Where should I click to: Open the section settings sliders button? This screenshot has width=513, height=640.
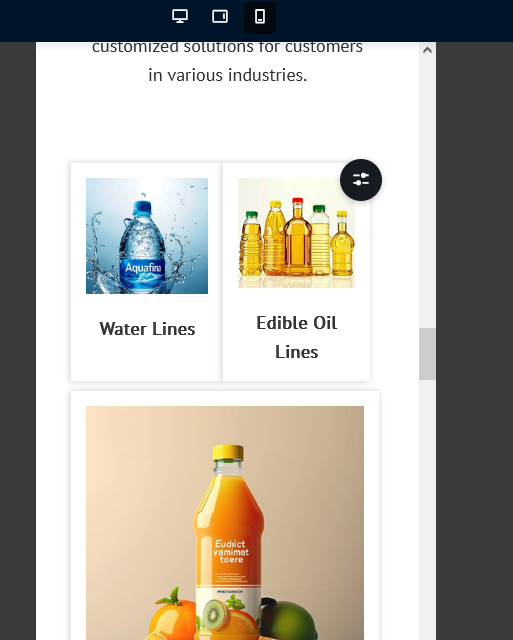(x=361, y=180)
